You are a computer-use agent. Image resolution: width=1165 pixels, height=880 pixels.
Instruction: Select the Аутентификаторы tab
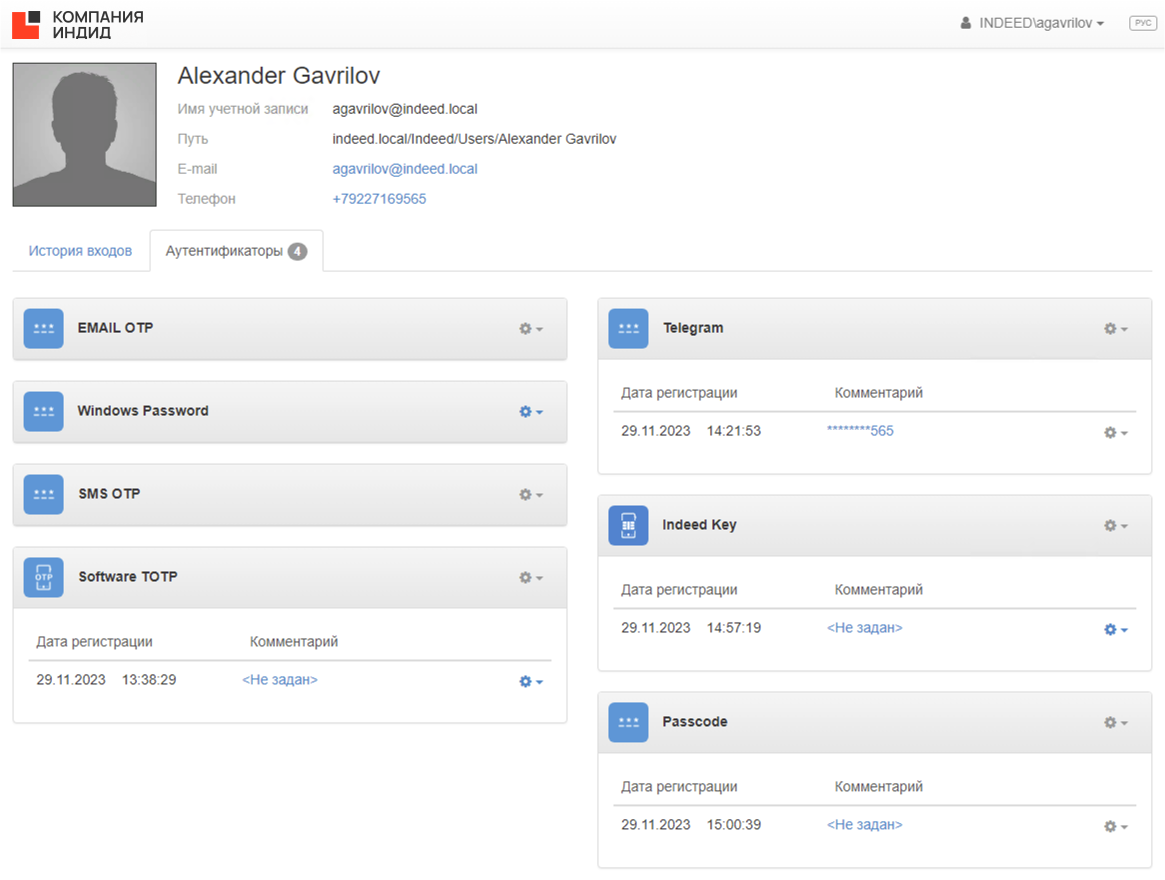point(236,251)
